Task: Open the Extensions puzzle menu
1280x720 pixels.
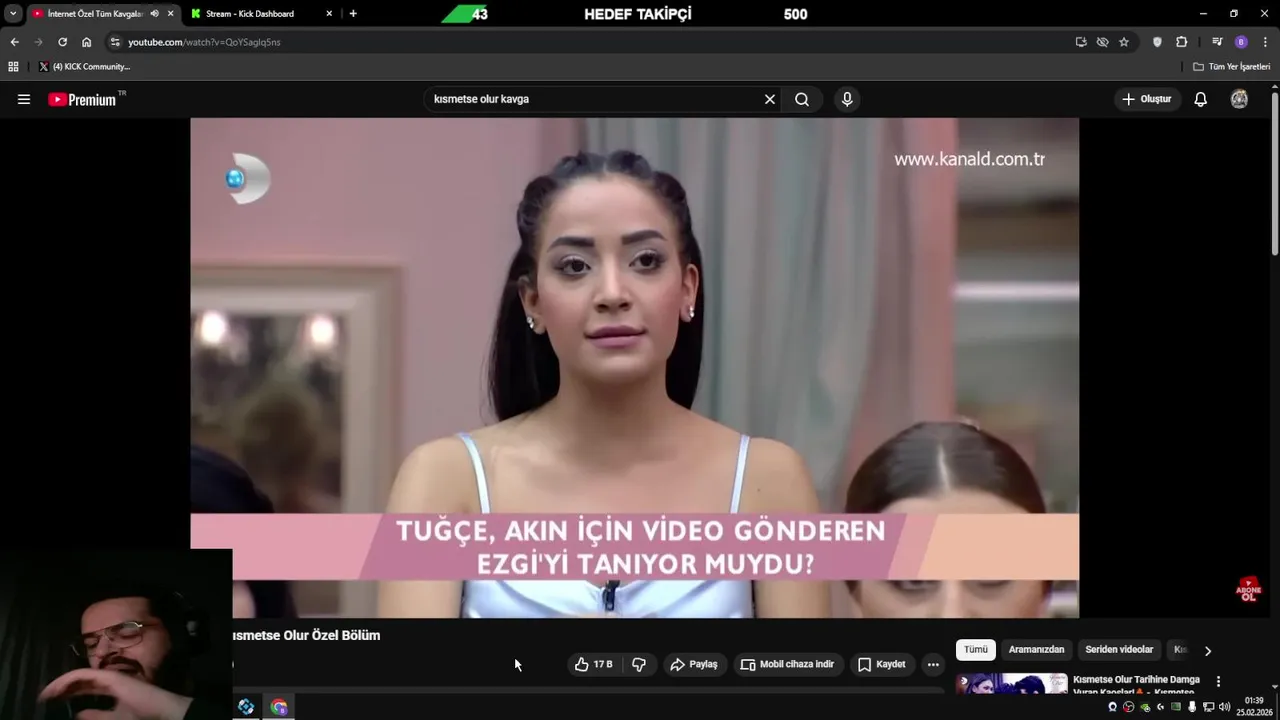Action: coord(1181,42)
